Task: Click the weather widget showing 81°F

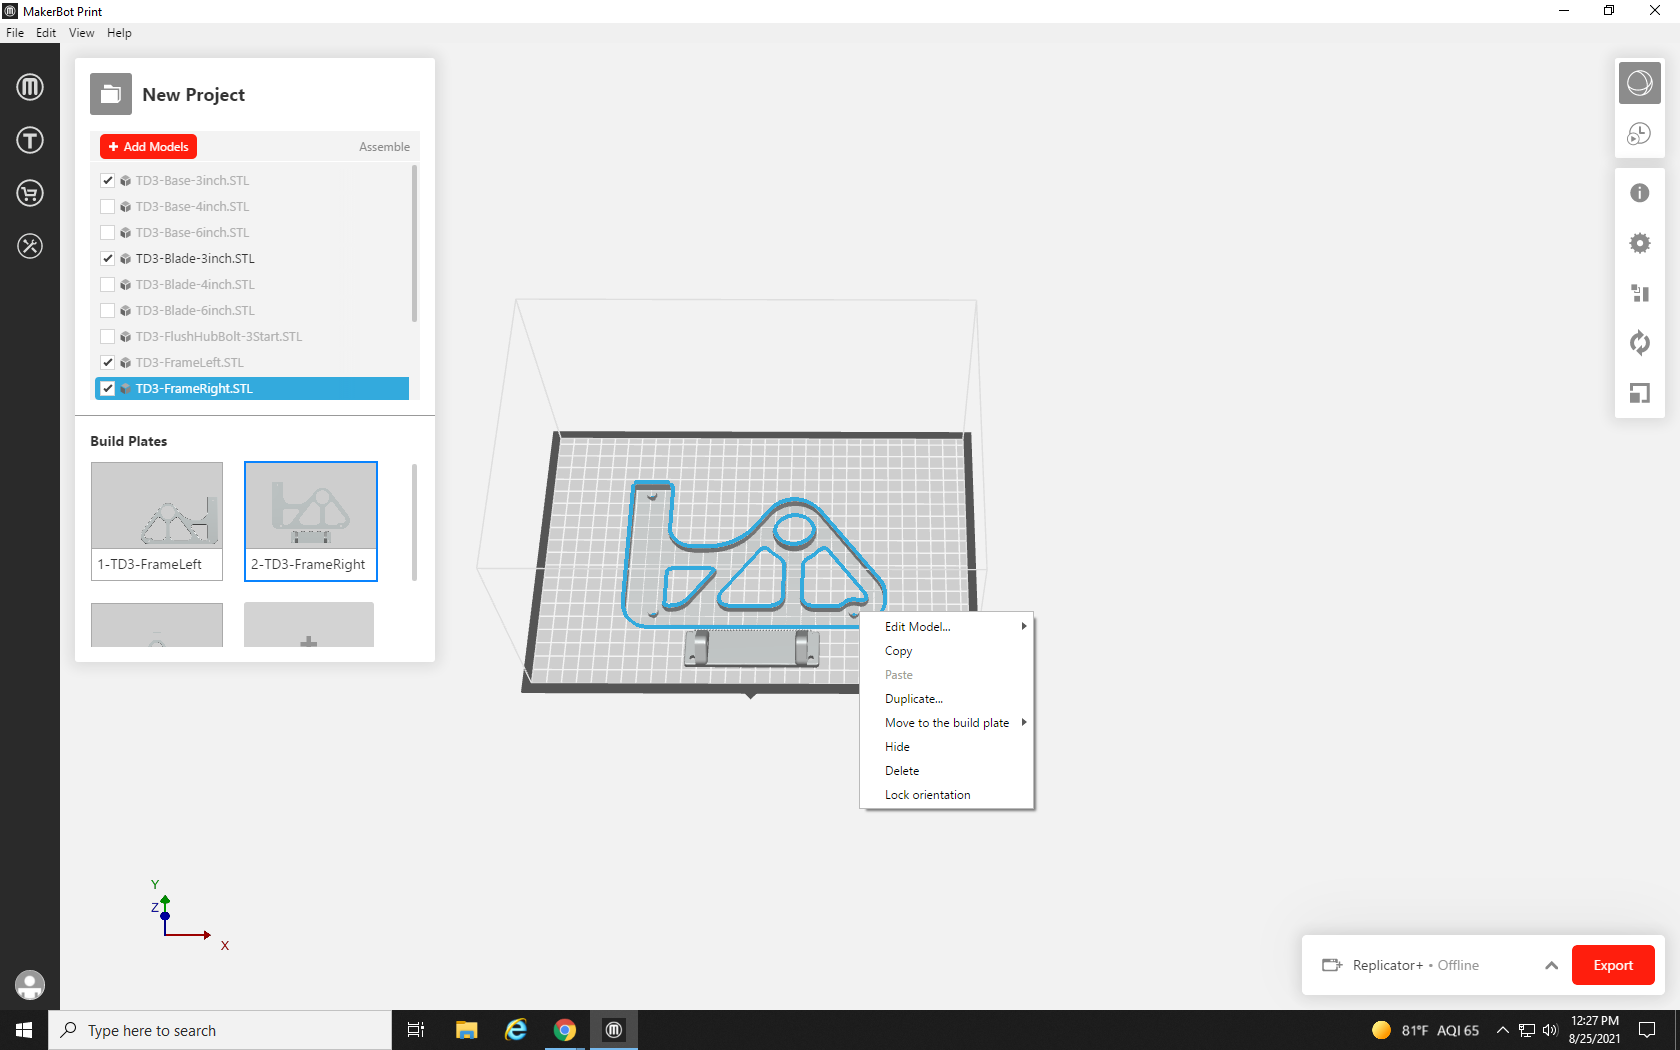Action: [1425, 1030]
